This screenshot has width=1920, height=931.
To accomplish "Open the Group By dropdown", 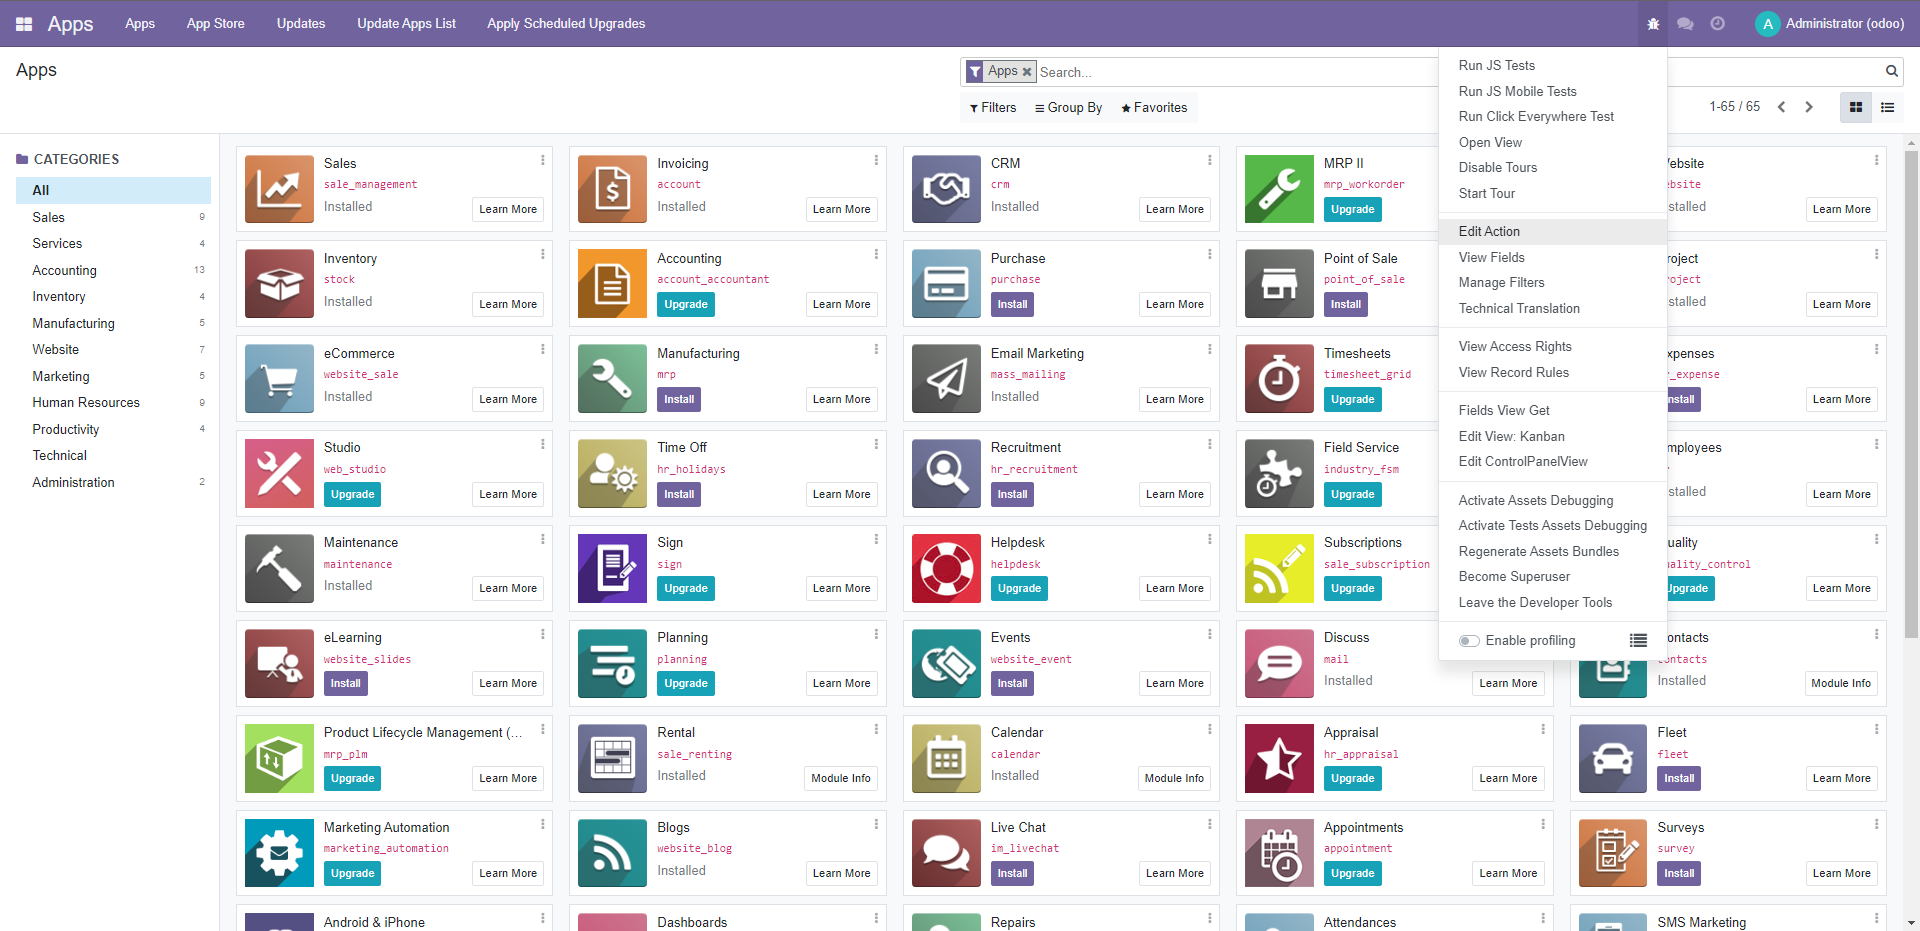I will (1068, 108).
